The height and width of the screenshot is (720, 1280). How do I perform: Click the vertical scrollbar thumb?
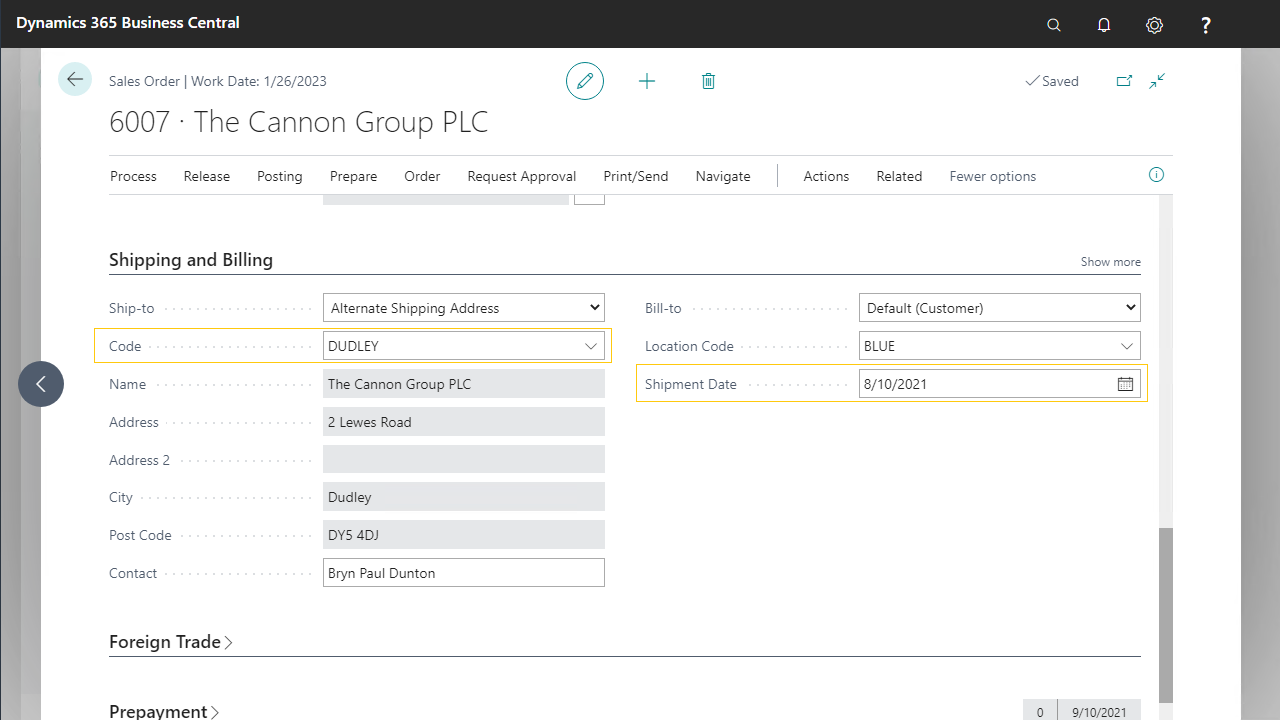pos(1166,615)
